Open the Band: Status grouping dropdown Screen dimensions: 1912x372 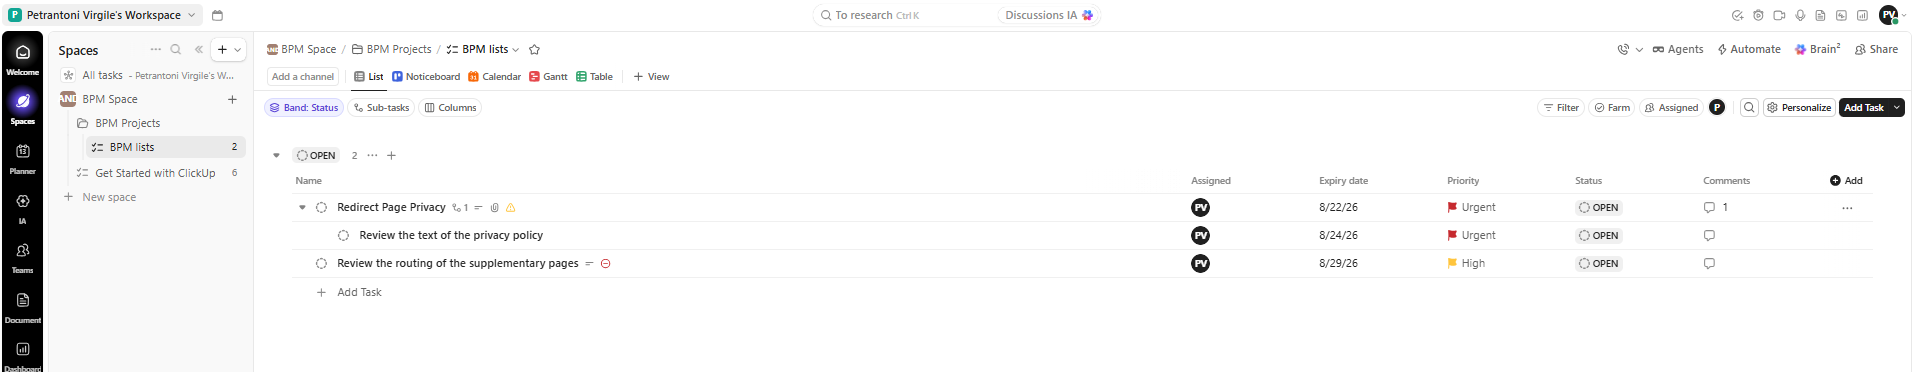coord(304,108)
